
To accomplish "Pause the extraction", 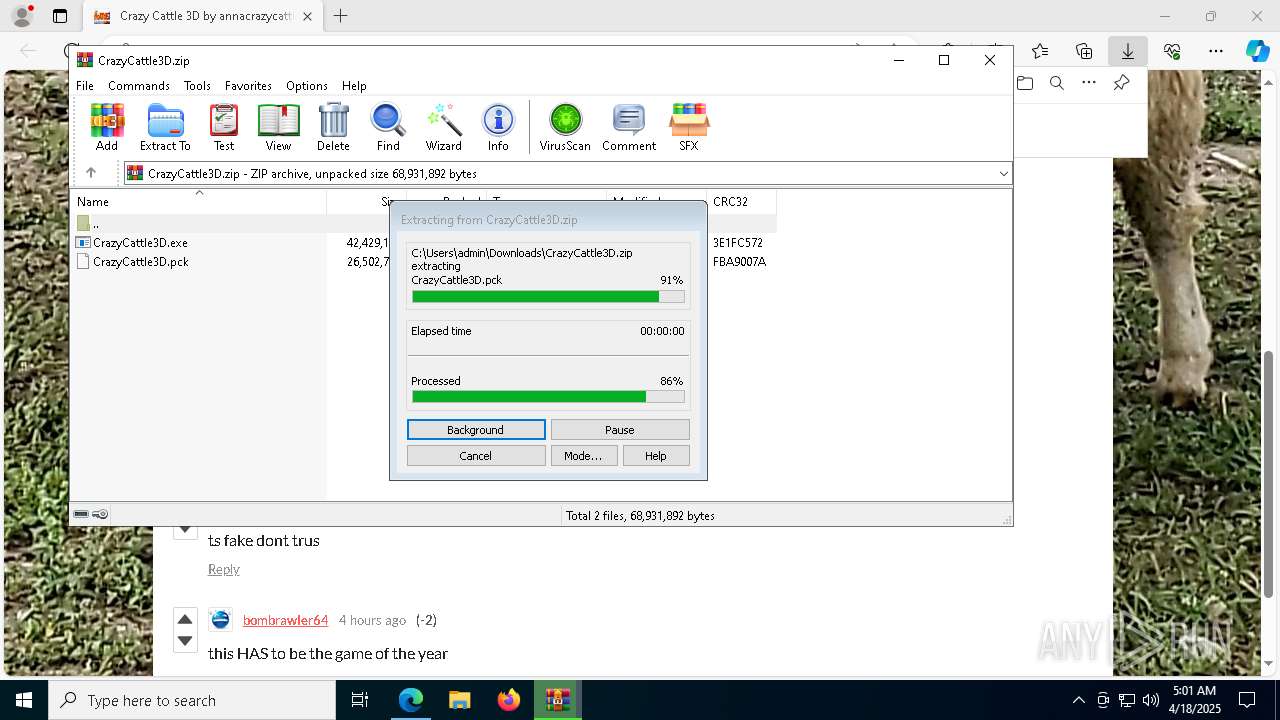I will pos(620,430).
